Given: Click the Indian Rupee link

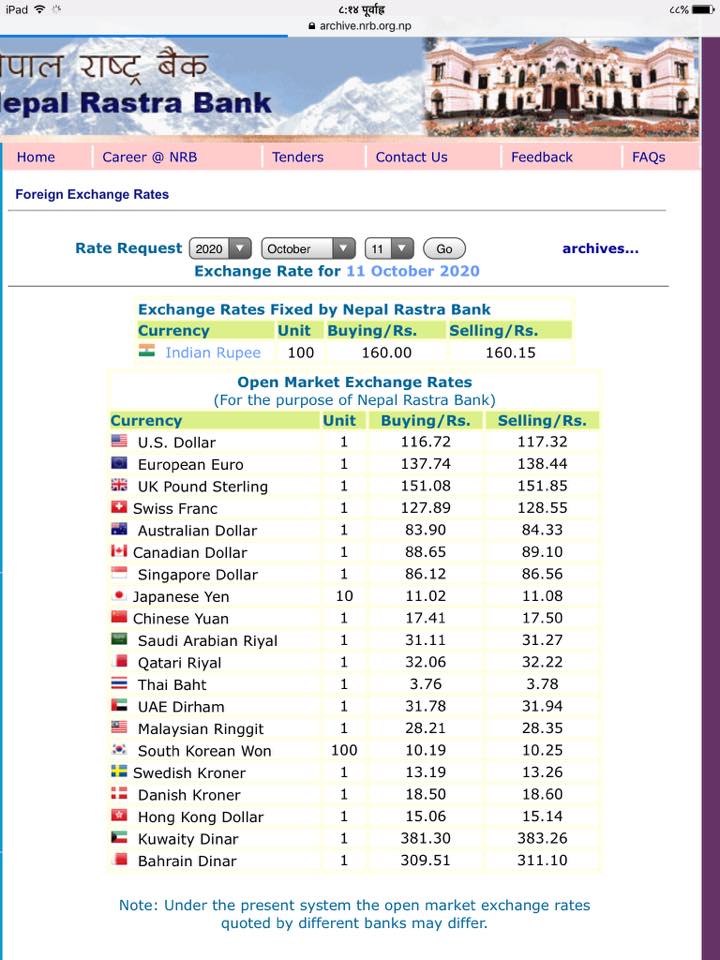Looking at the screenshot, I should click(x=212, y=353).
